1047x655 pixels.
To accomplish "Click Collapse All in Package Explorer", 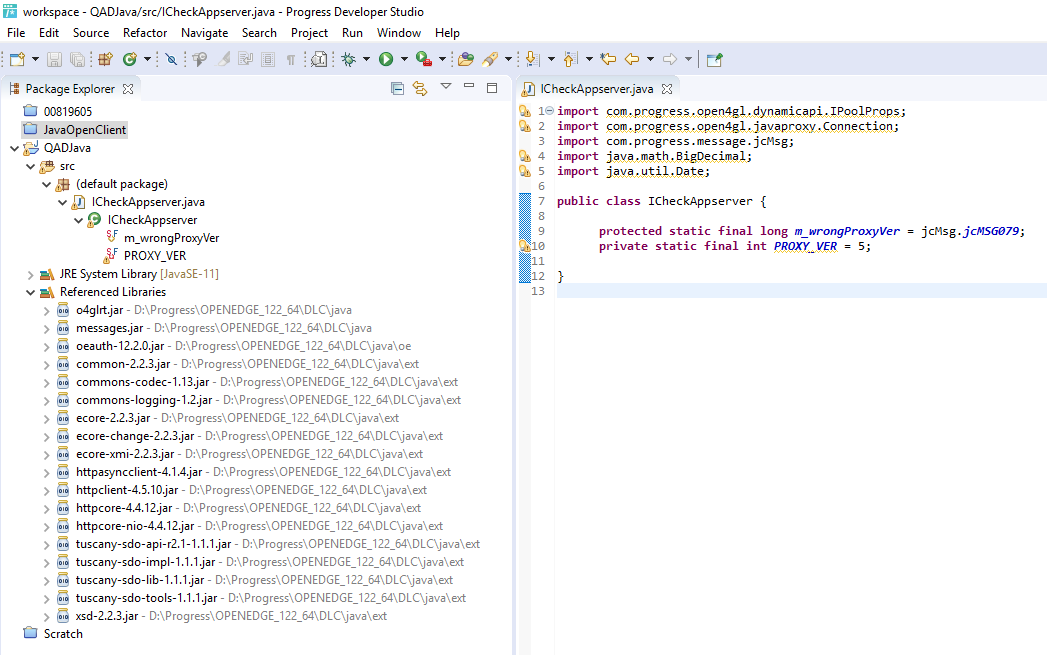I will pos(397,88).
